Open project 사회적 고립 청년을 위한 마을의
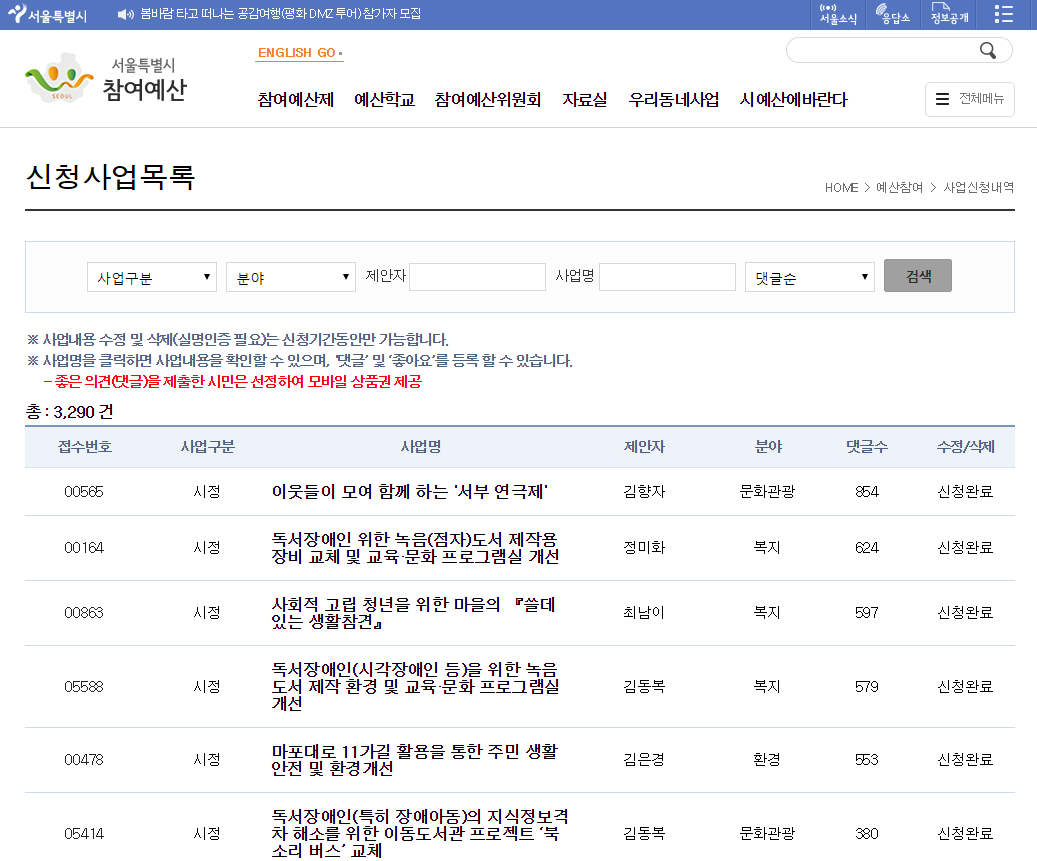Image resolution: width=1037 pixels, height=861 pixels. pyautogui.click(x=413, y=612)
